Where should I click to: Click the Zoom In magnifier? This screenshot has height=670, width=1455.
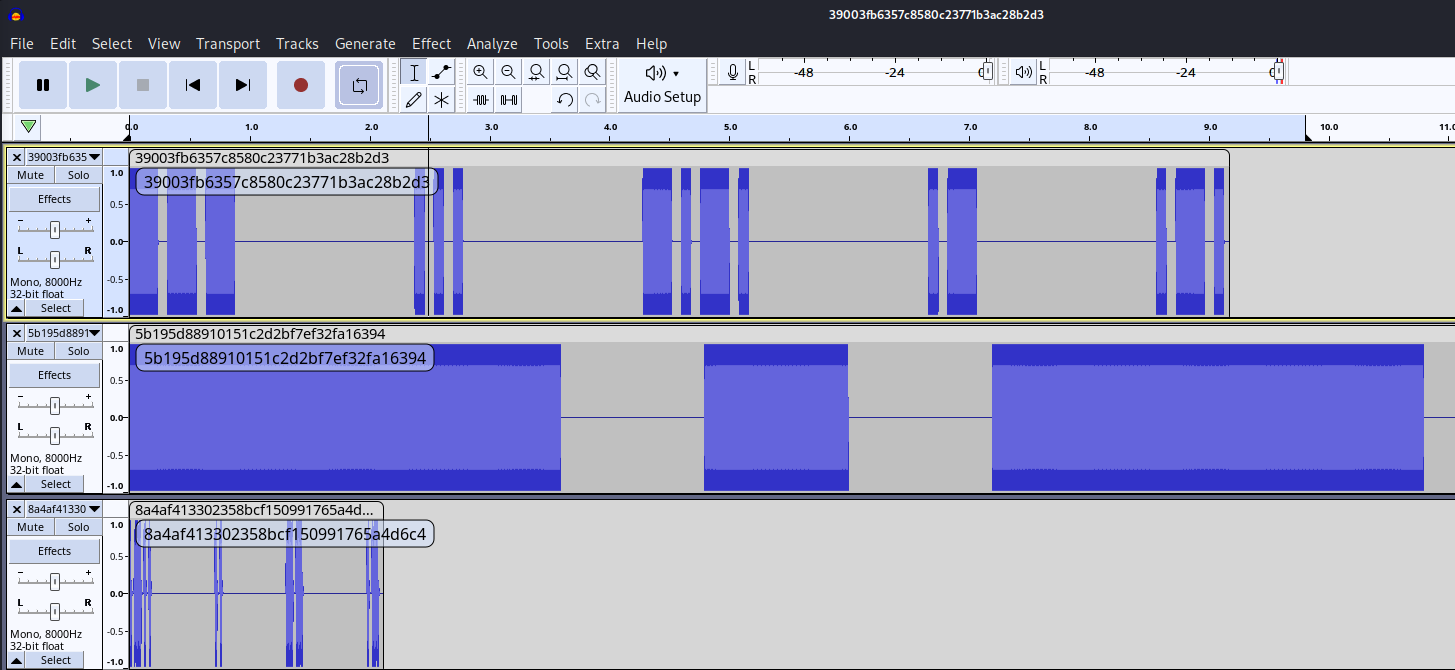(x=481, y=72)
